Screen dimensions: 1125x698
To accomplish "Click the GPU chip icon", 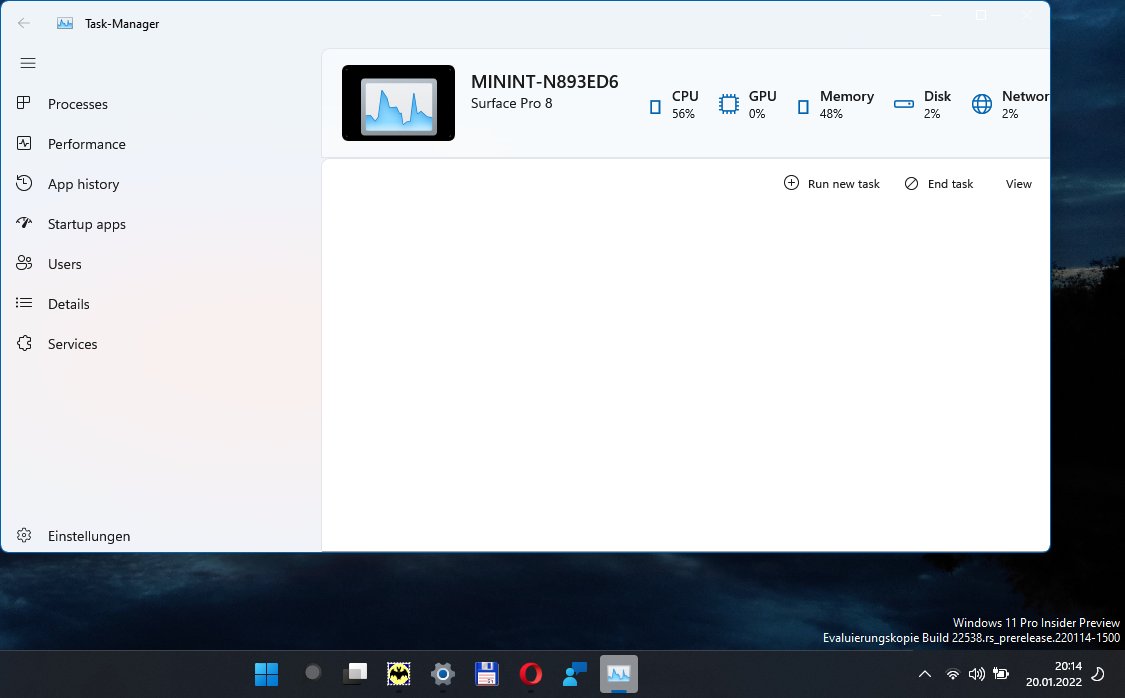I will [x=728, y=105].
